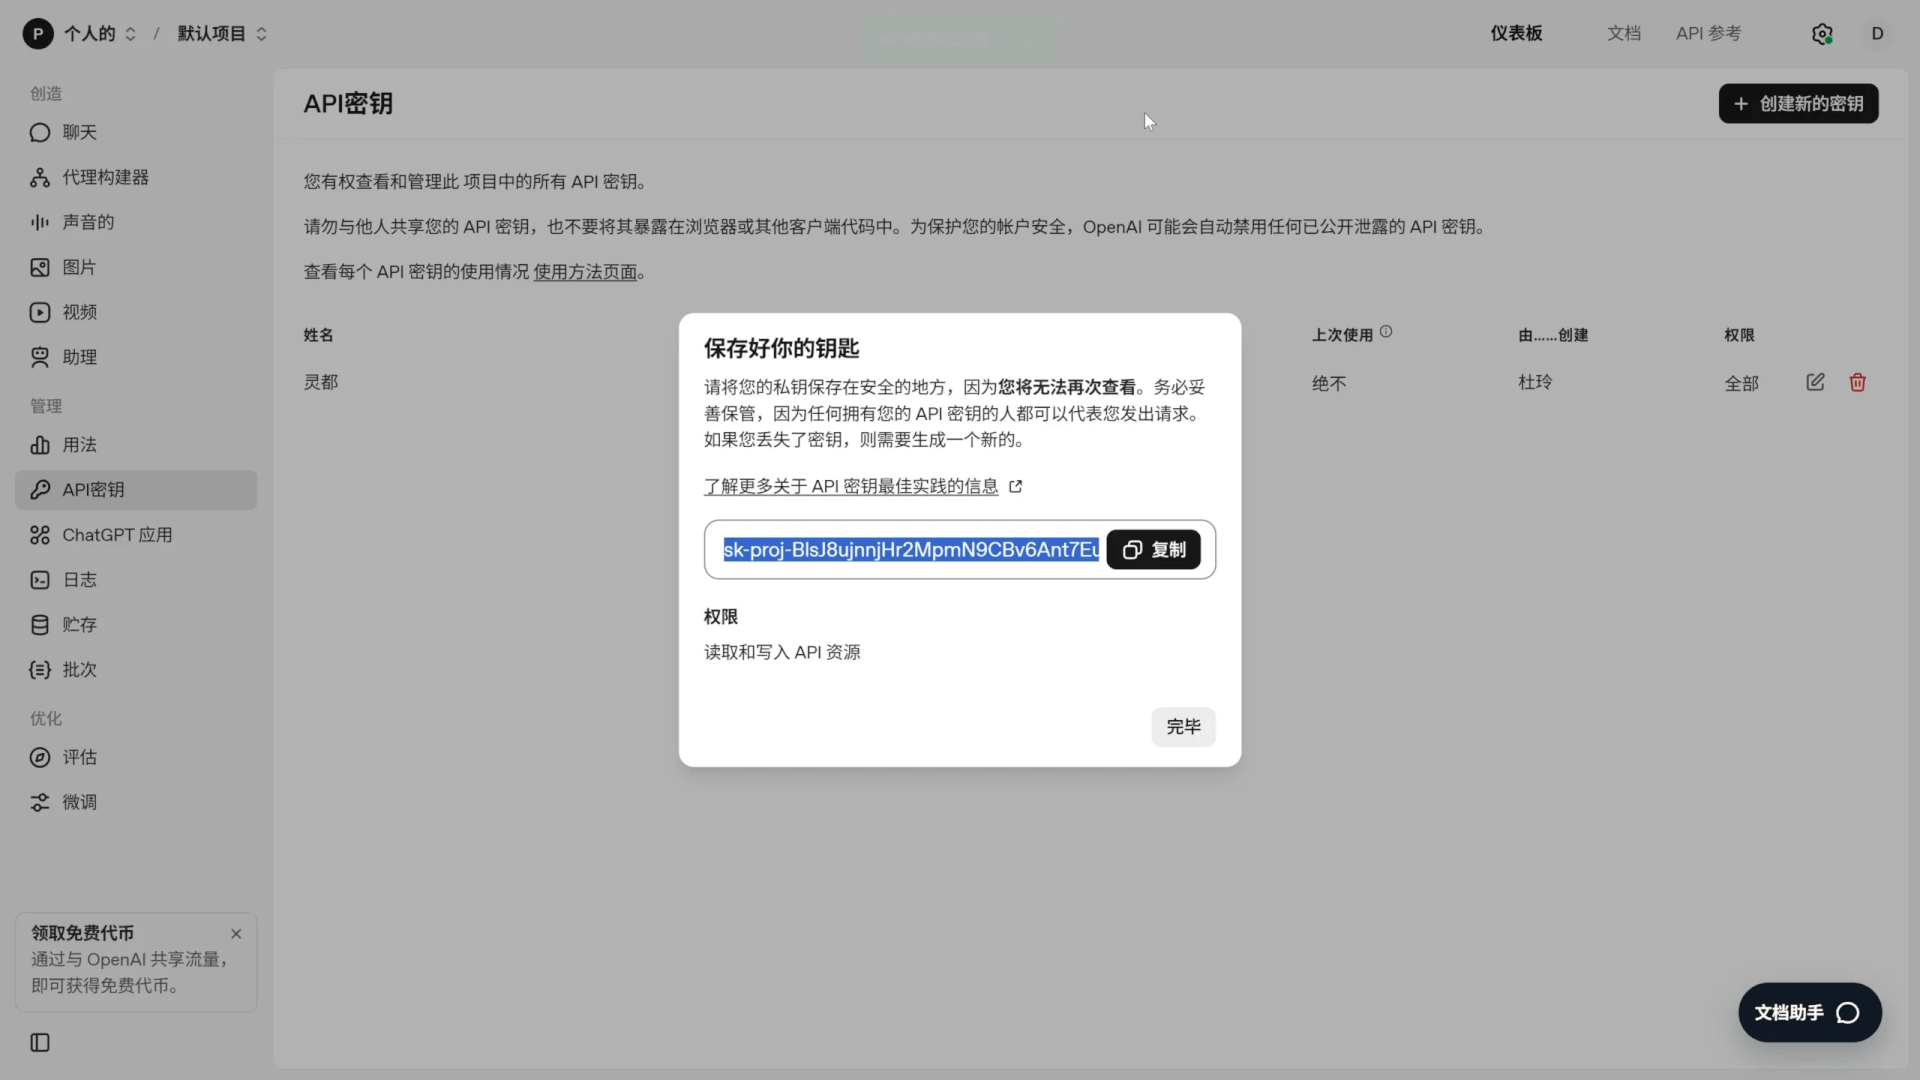Open the 聊天 (Chat) section

(78, 132)
